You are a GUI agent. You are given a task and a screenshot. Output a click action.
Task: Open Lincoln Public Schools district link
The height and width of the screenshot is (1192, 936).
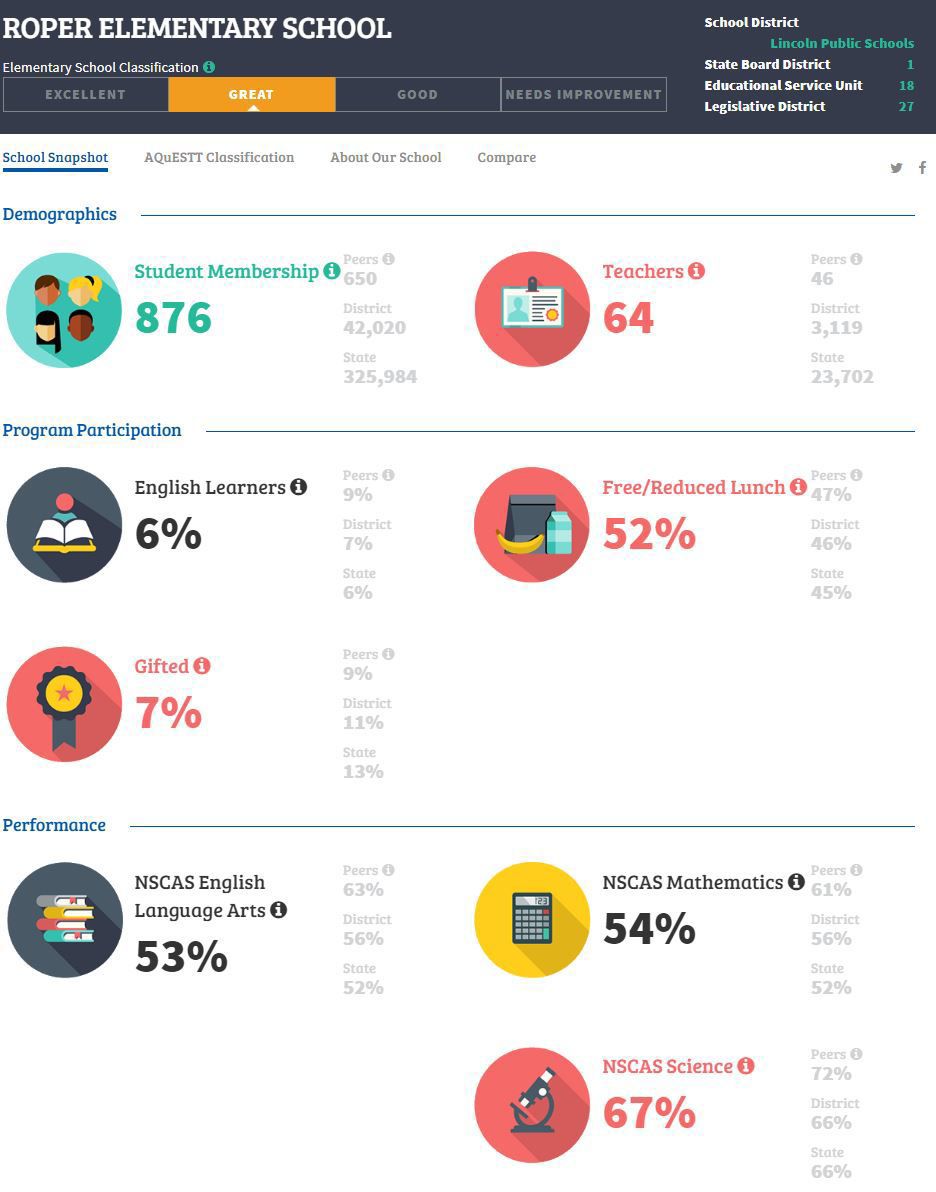[842, 43]
